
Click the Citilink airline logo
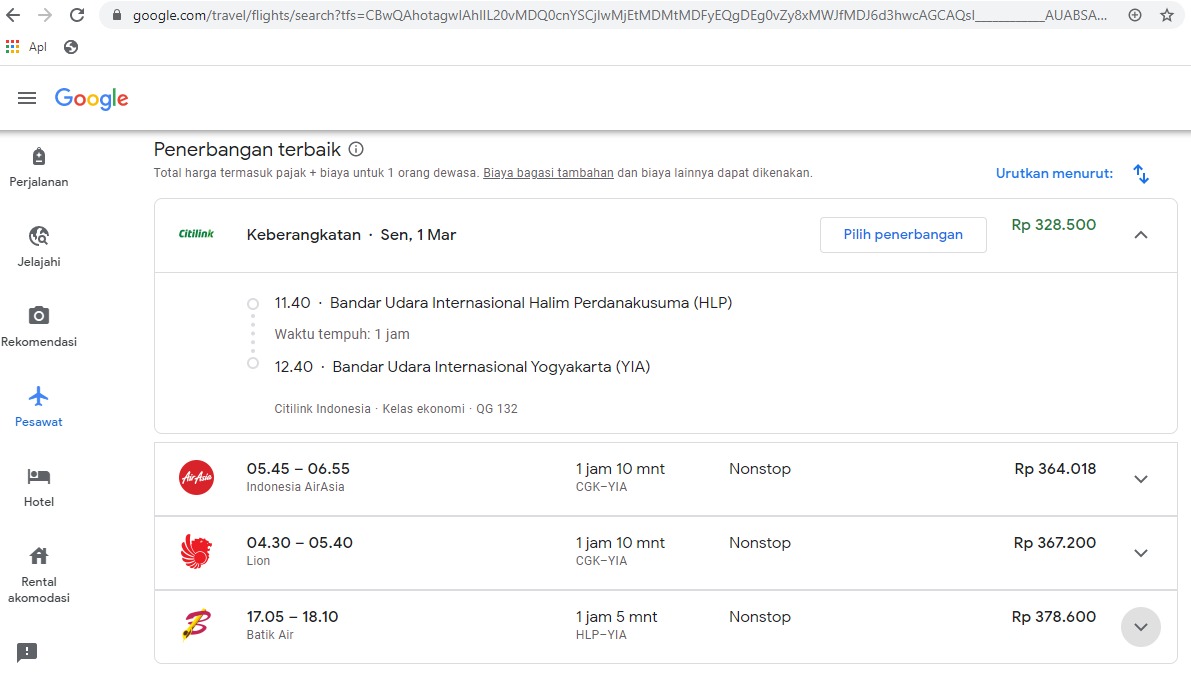[x=196, y=234]
